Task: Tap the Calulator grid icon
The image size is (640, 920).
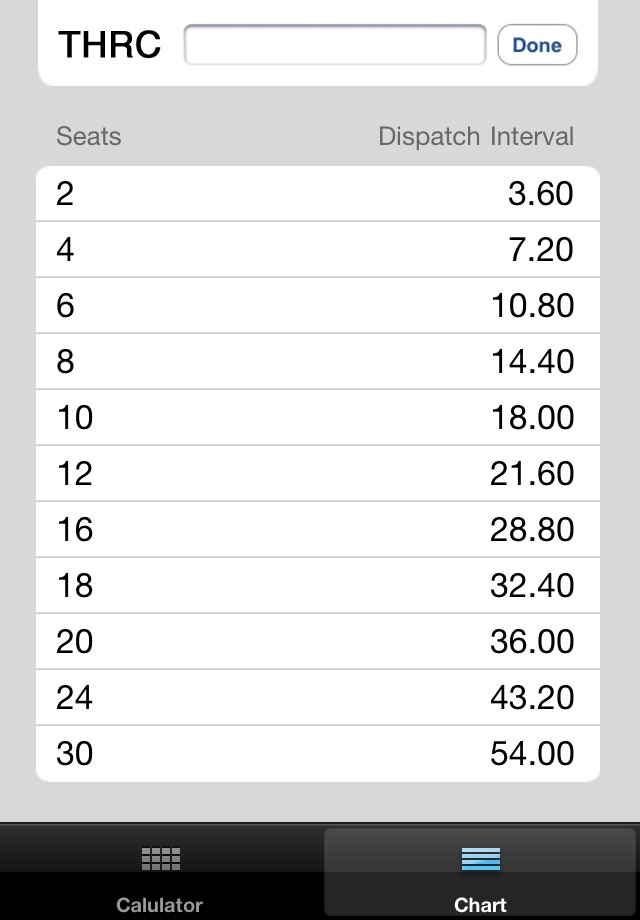Action: tap(160, 858)
